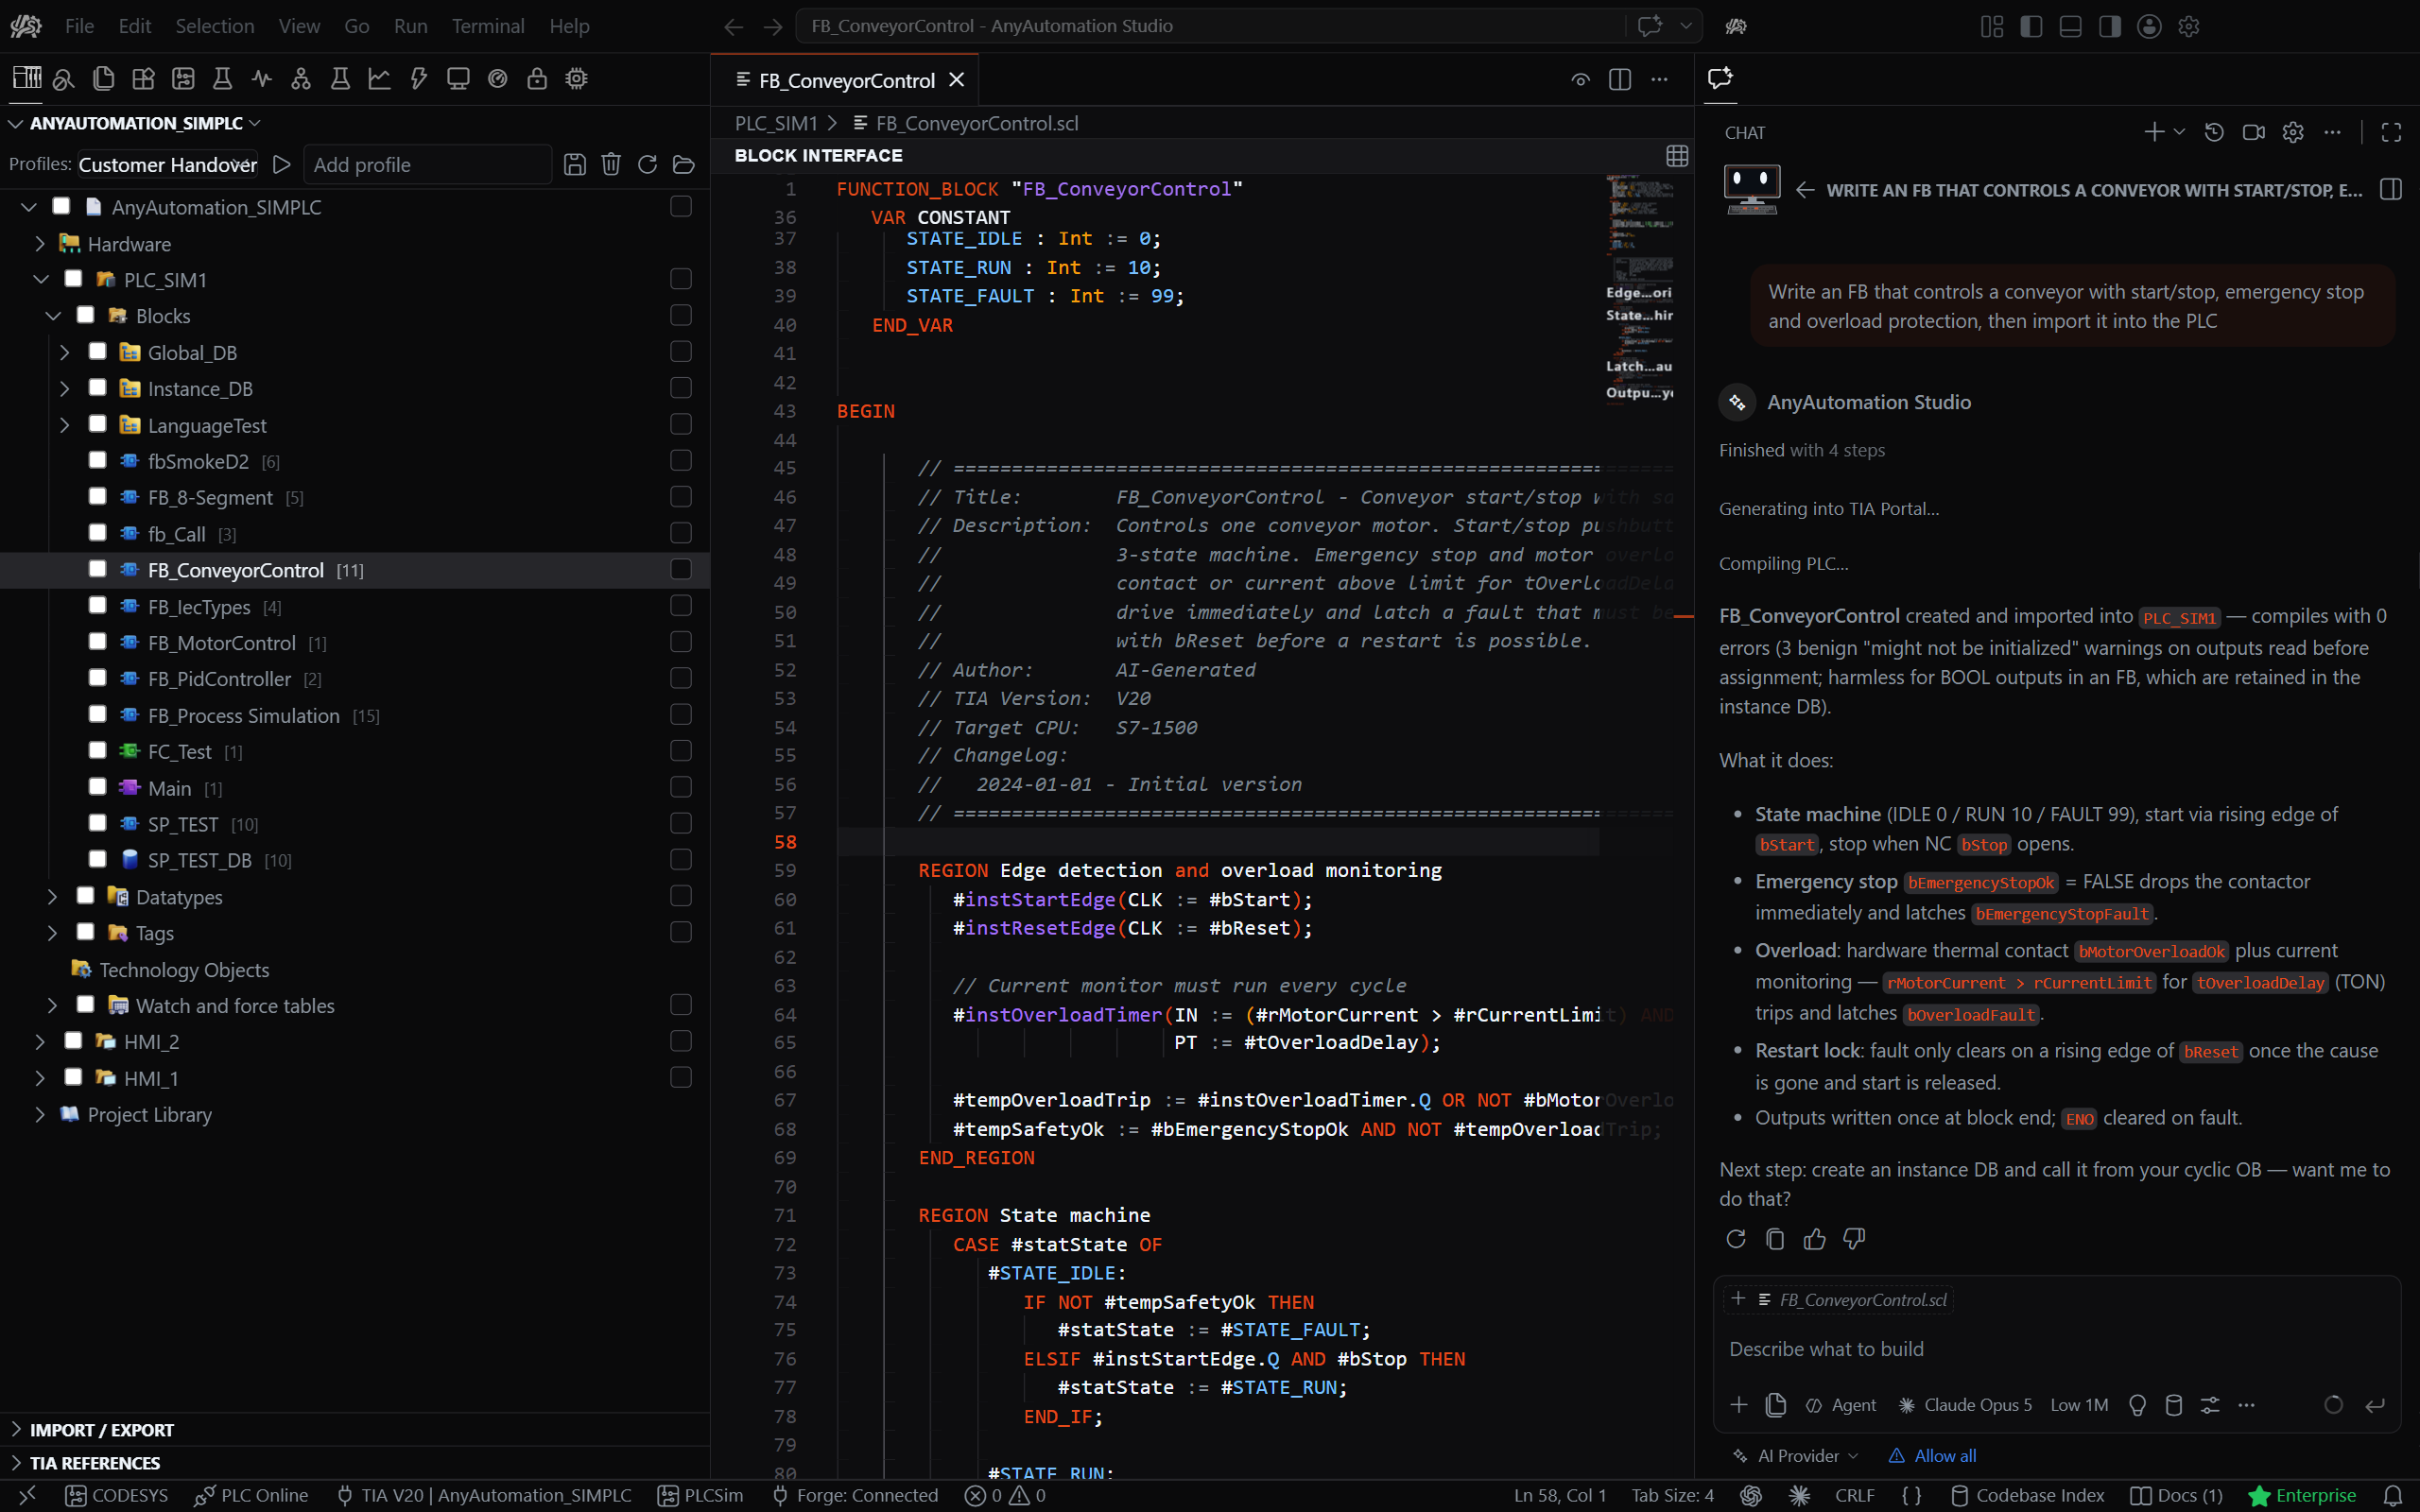The image size is (2420, 1512).
Task: Give the response a thumbs down
Action: 1854,1239
